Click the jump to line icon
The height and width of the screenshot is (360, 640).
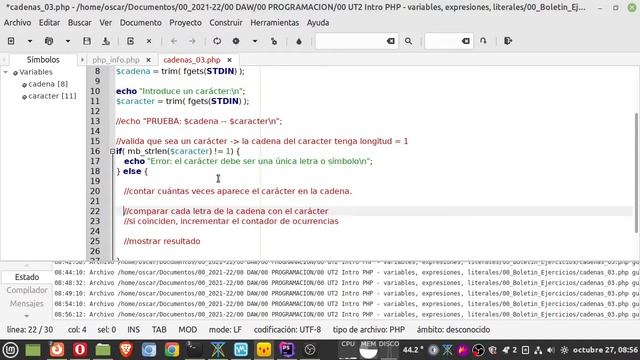coord(483,41)
